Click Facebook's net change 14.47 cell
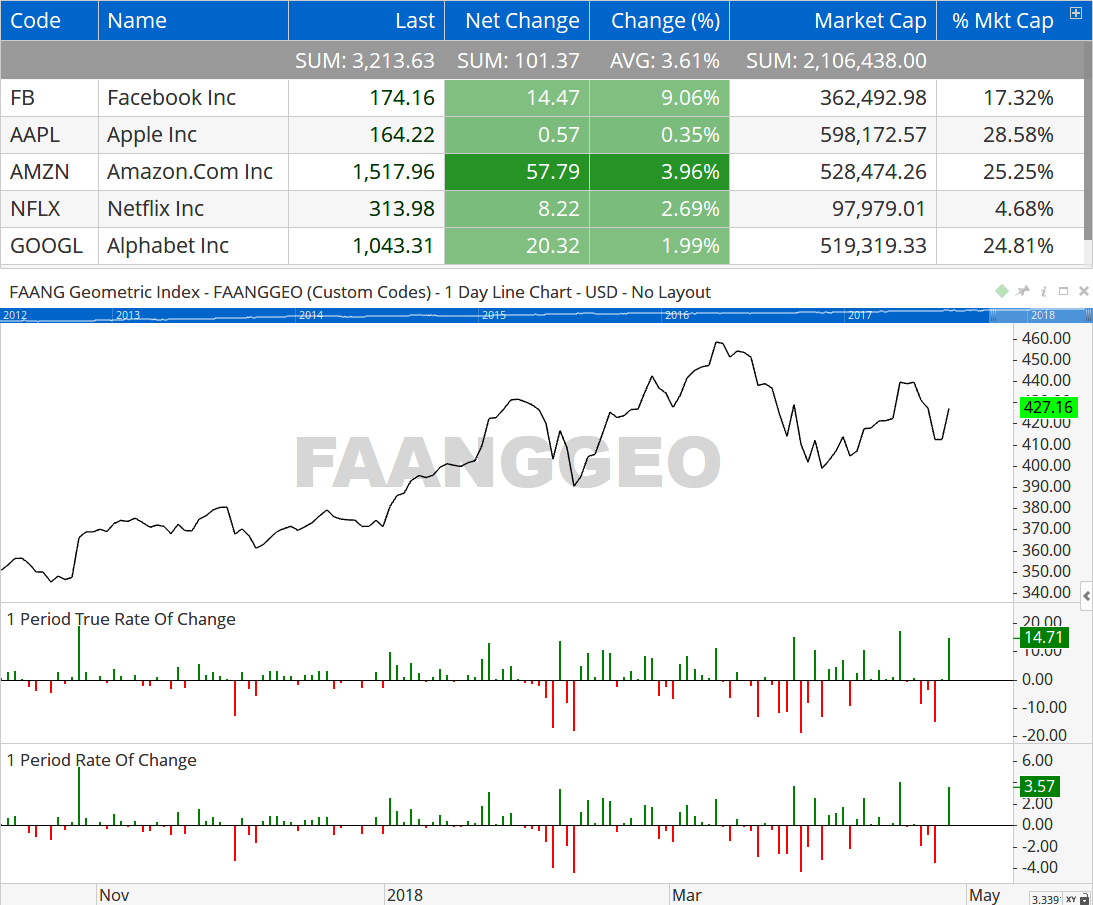1093x905 pixels. click(x=517, y=98)
